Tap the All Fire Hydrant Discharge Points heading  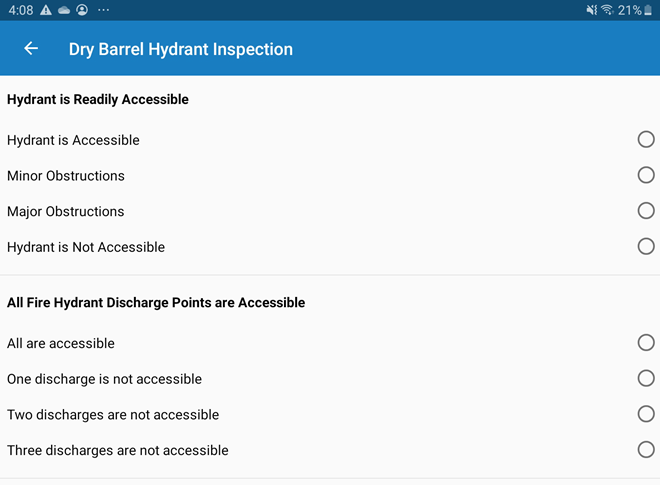click(156, 302)
